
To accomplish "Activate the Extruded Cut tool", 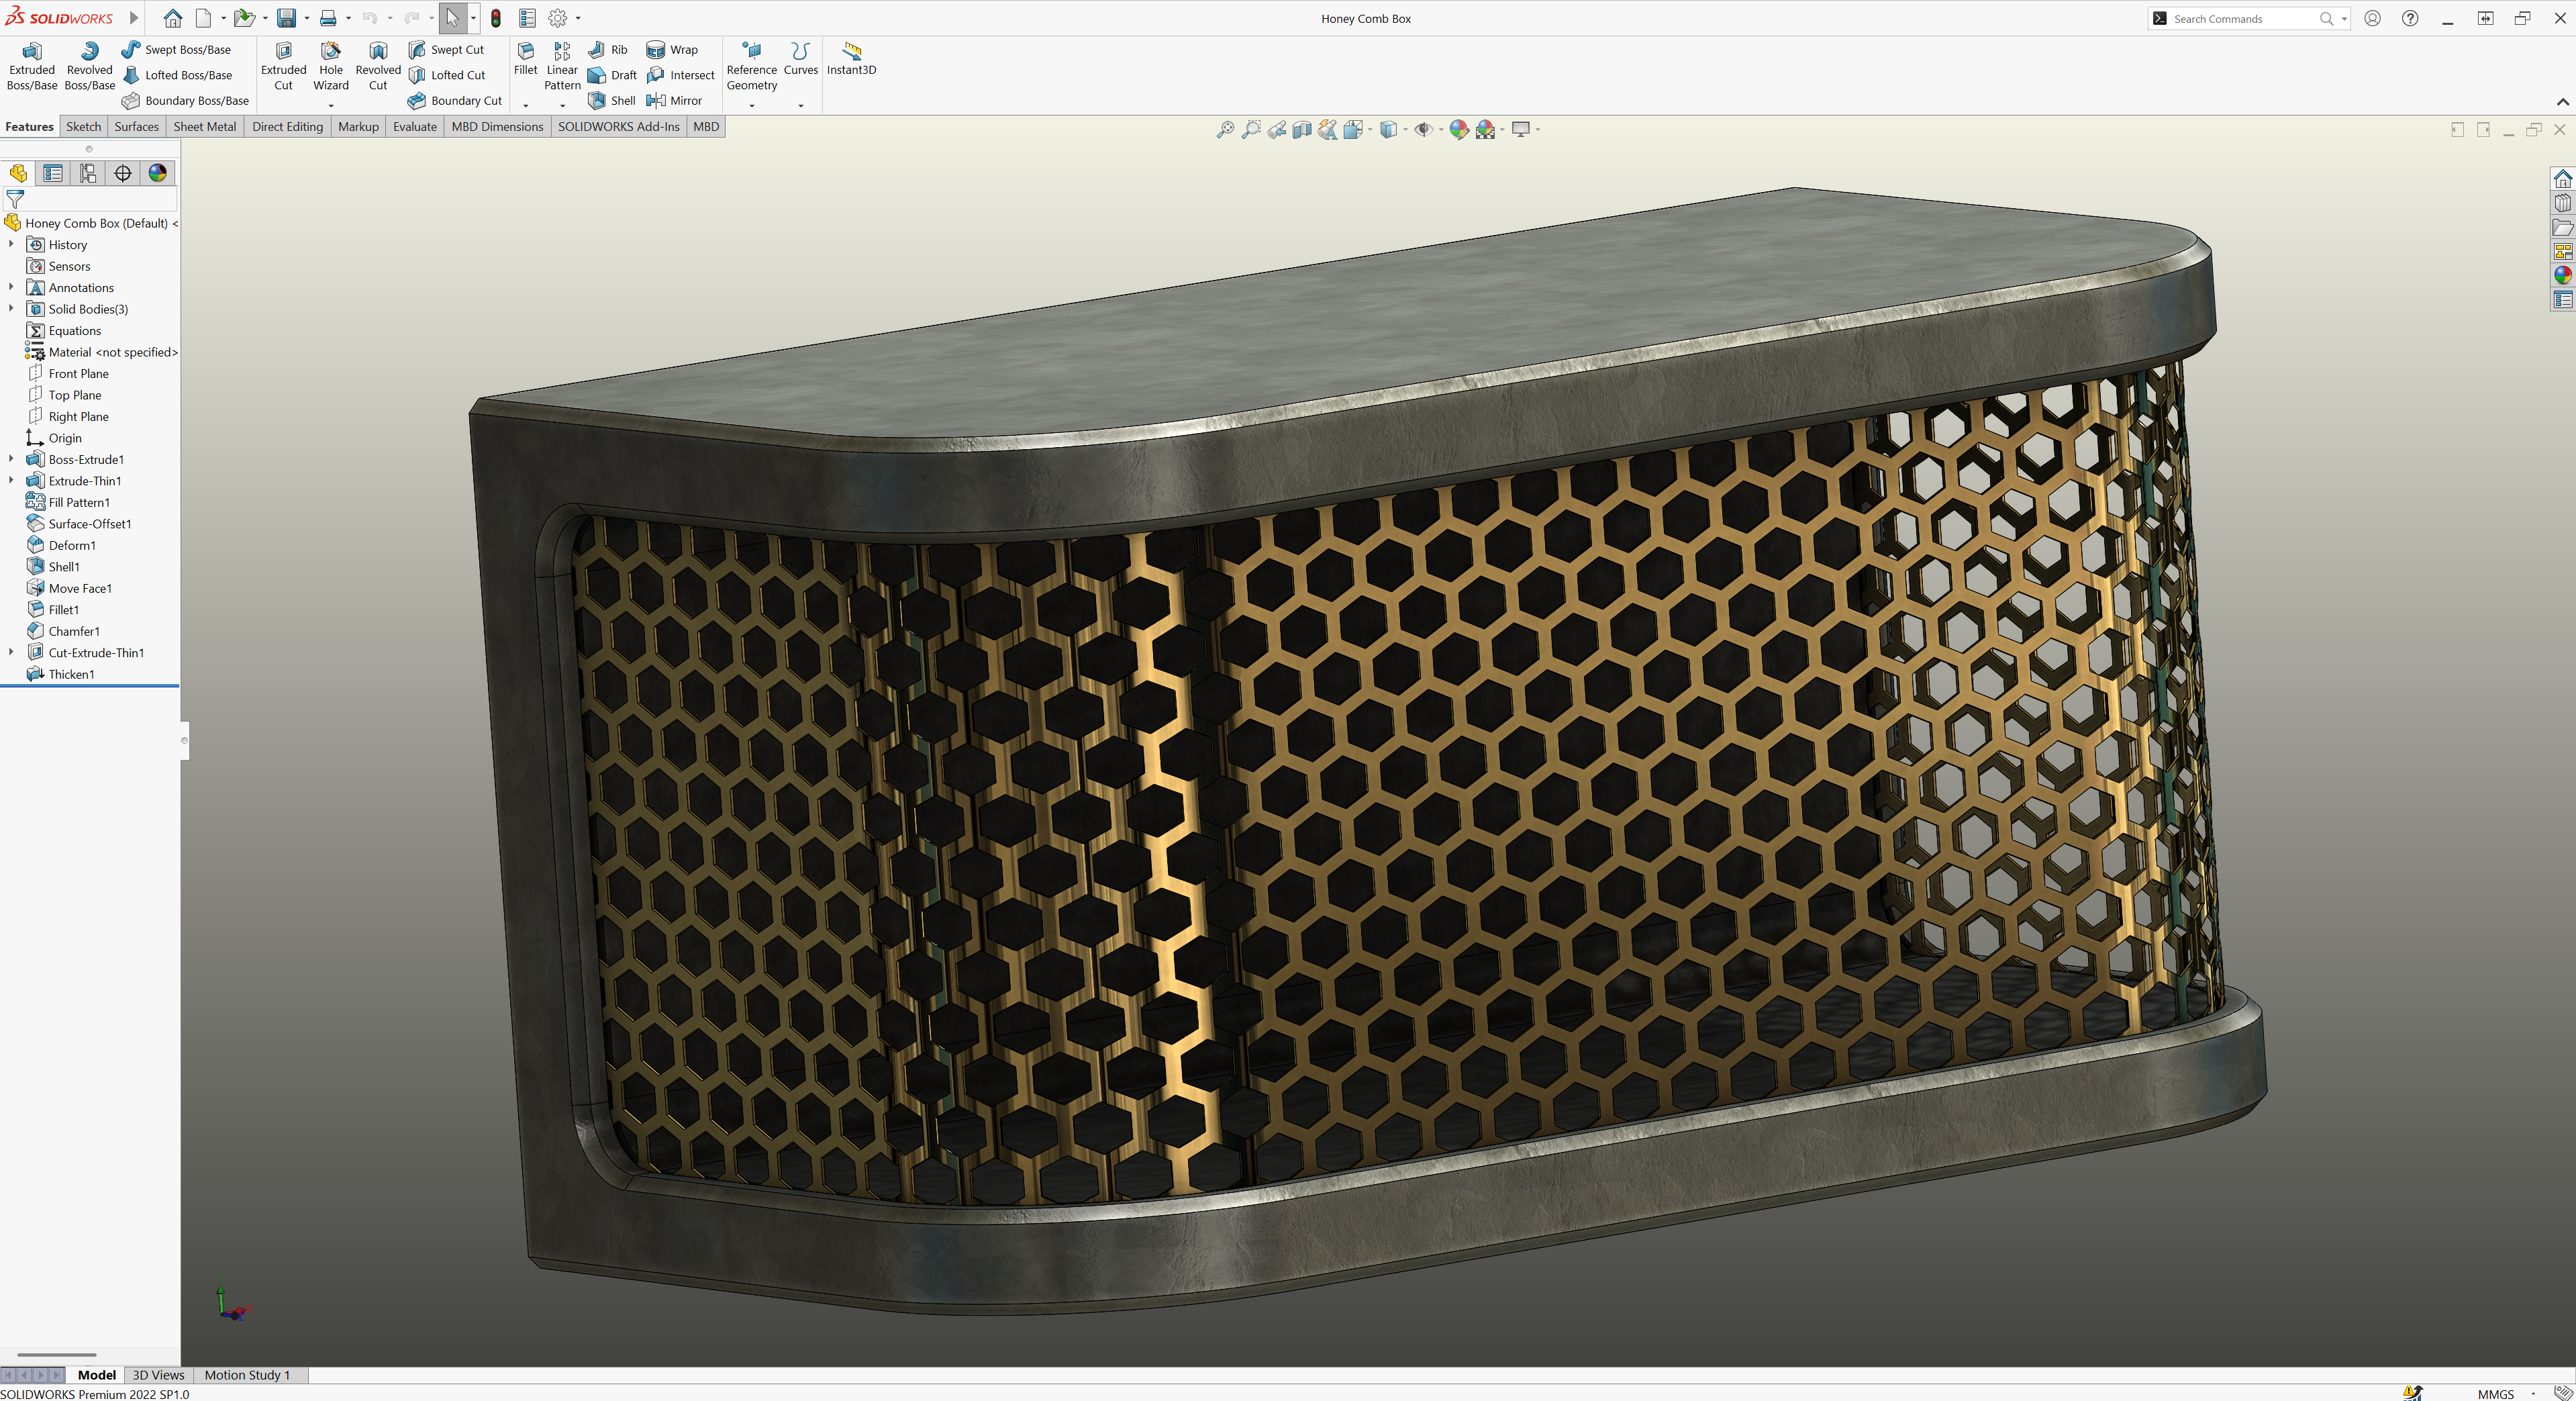I will [x=283, y=66].
